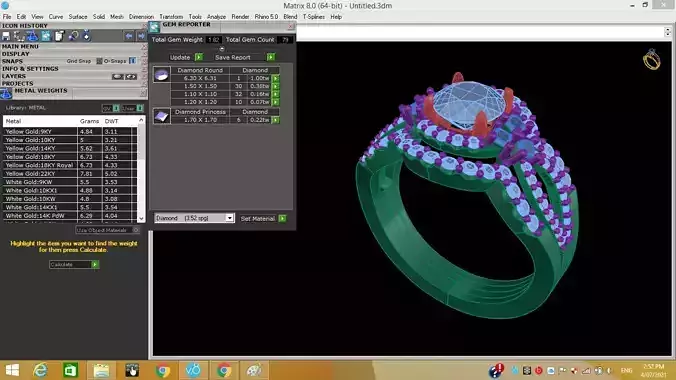Select the Diamond Round gem thumbnail
Viewport: 676px width, 380px height.
(162, 75)
